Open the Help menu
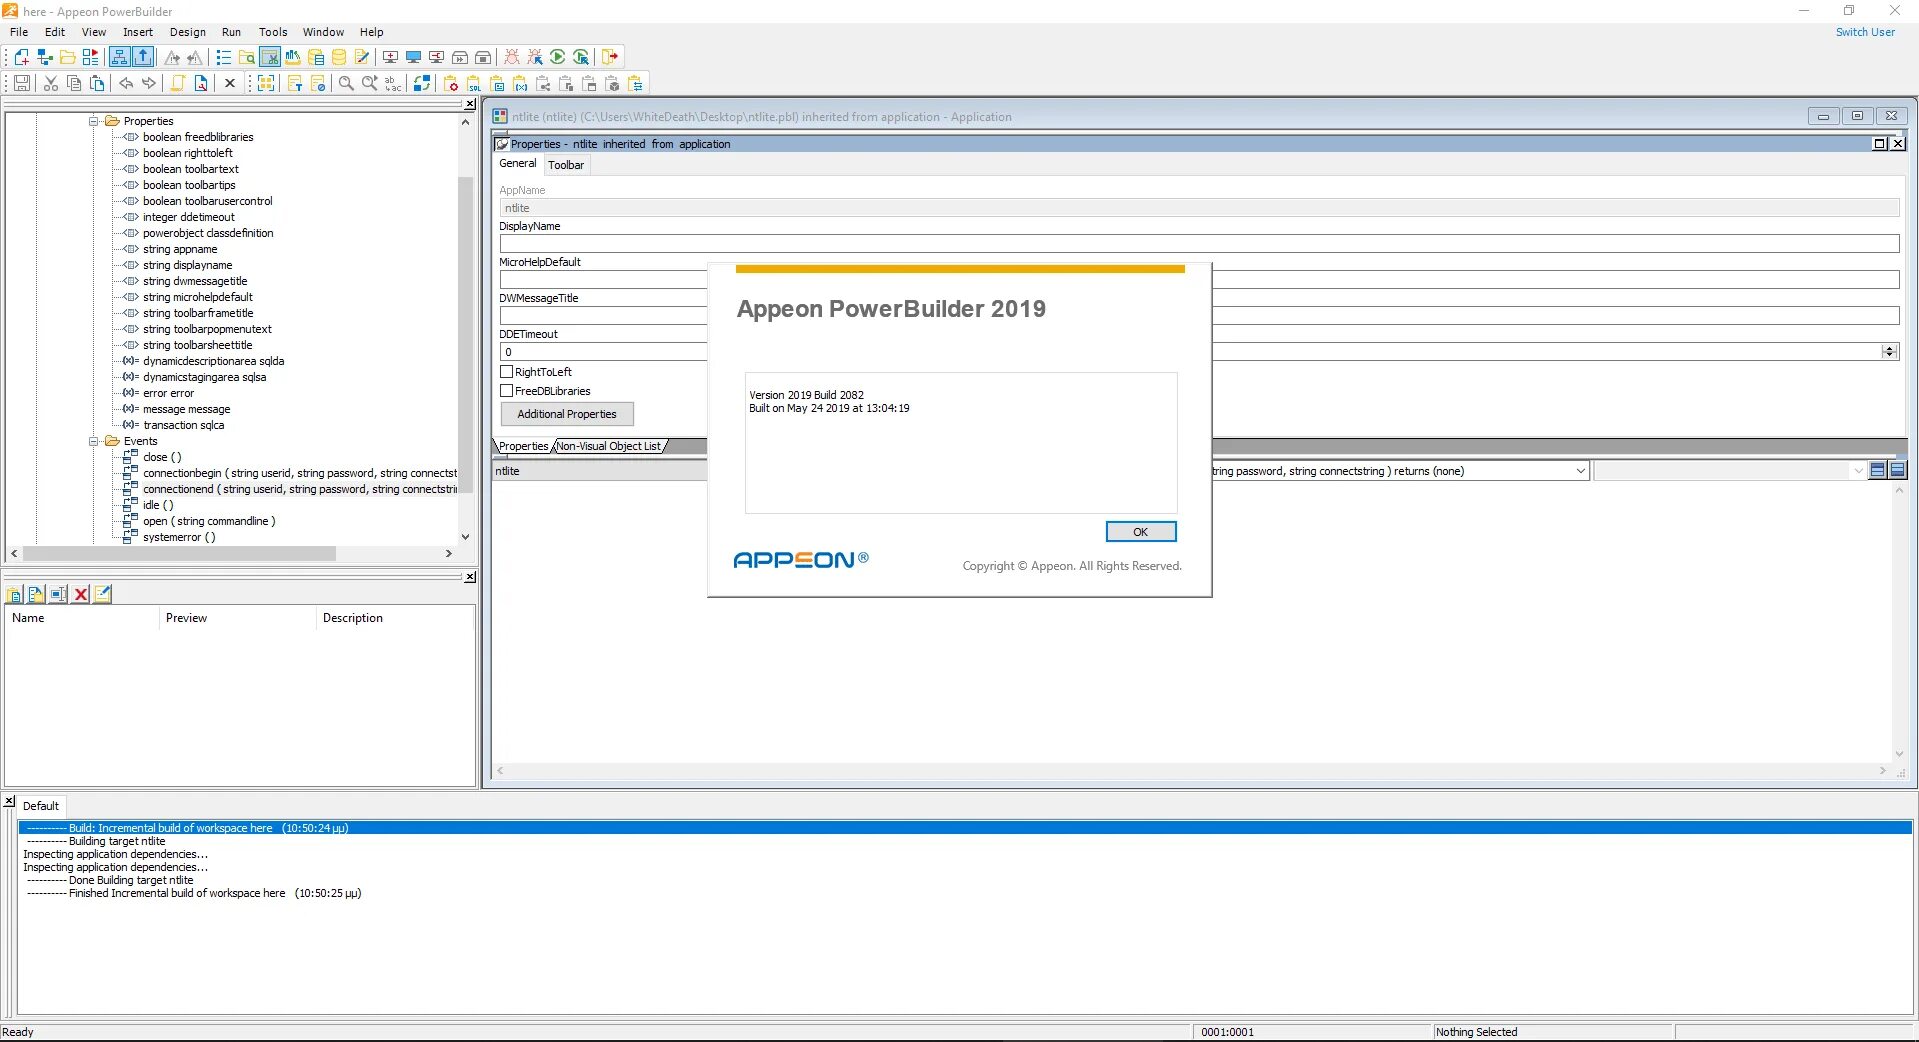 [372, 32]
